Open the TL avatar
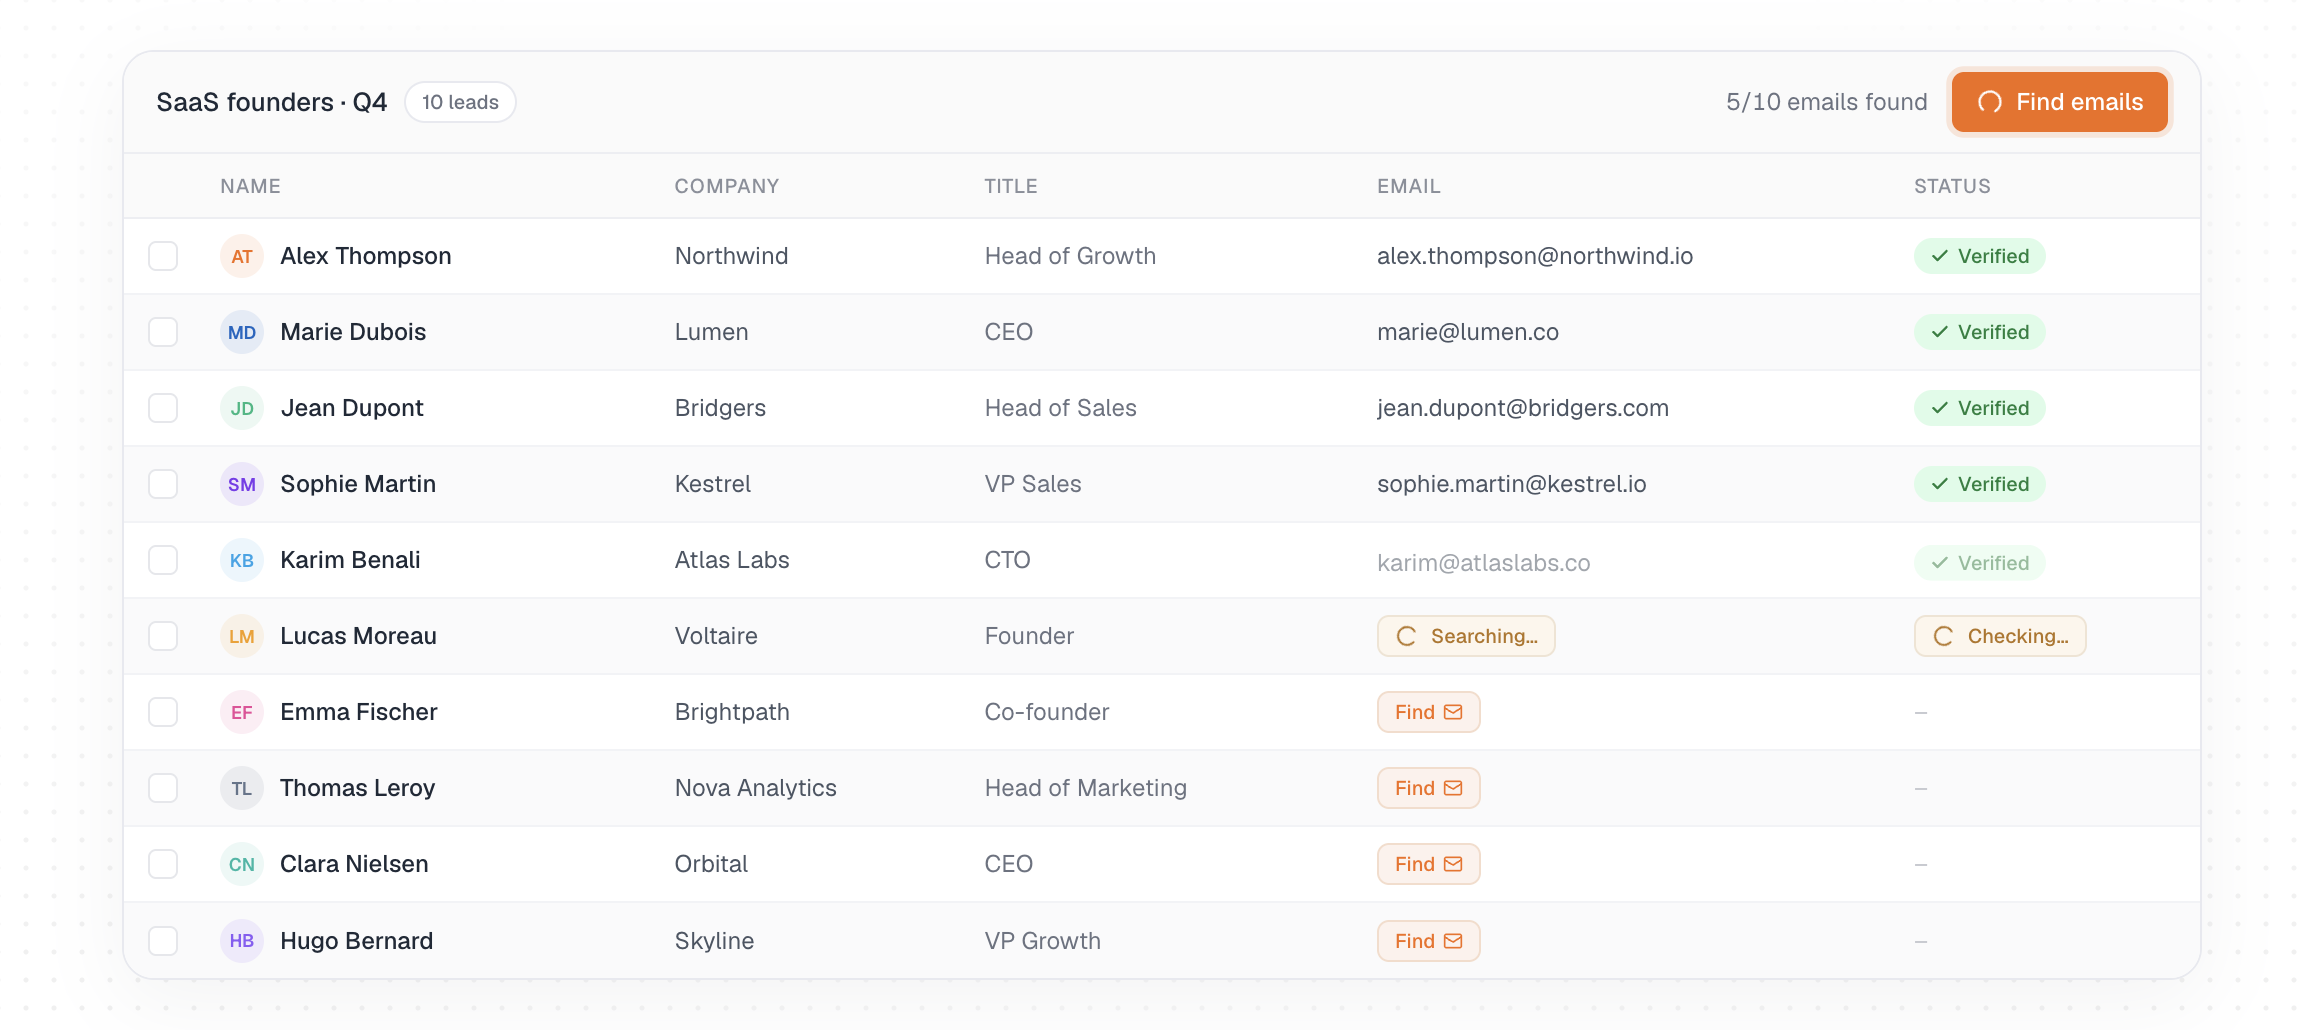 (242, 788)
